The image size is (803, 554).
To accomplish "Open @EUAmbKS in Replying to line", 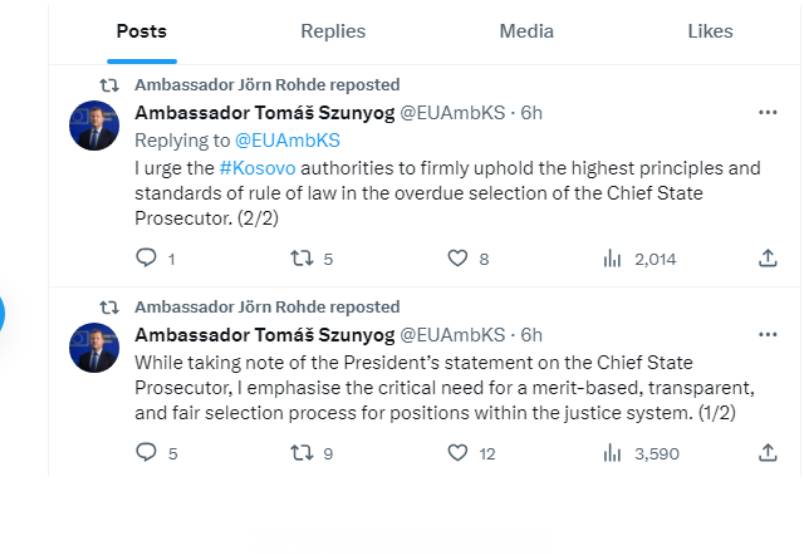I will [x=287, y=140].
